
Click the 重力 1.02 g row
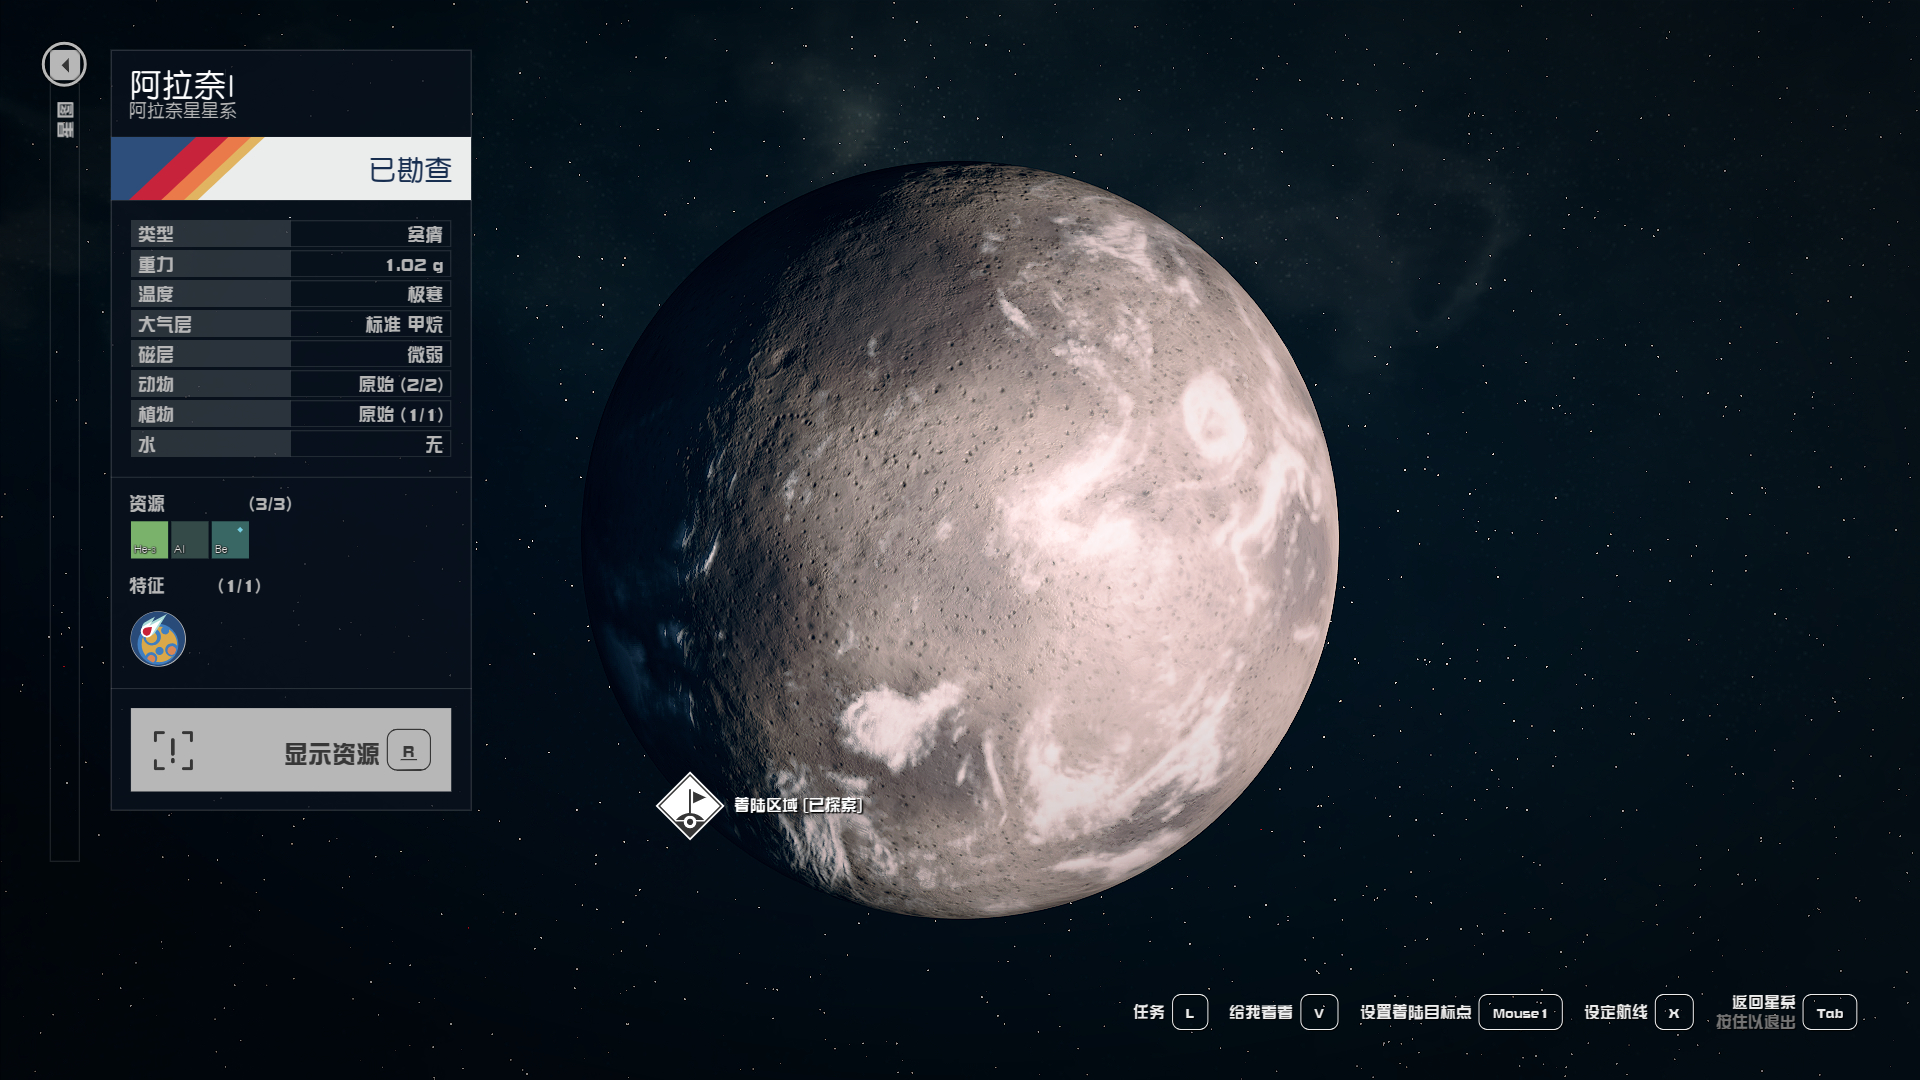(291, 264)
